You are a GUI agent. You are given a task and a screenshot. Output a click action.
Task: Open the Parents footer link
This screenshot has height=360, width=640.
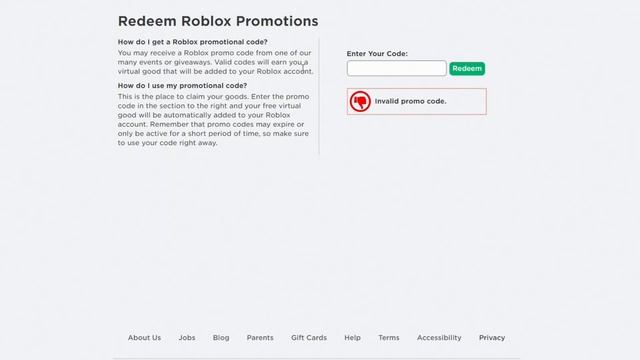tap(260, 338)
